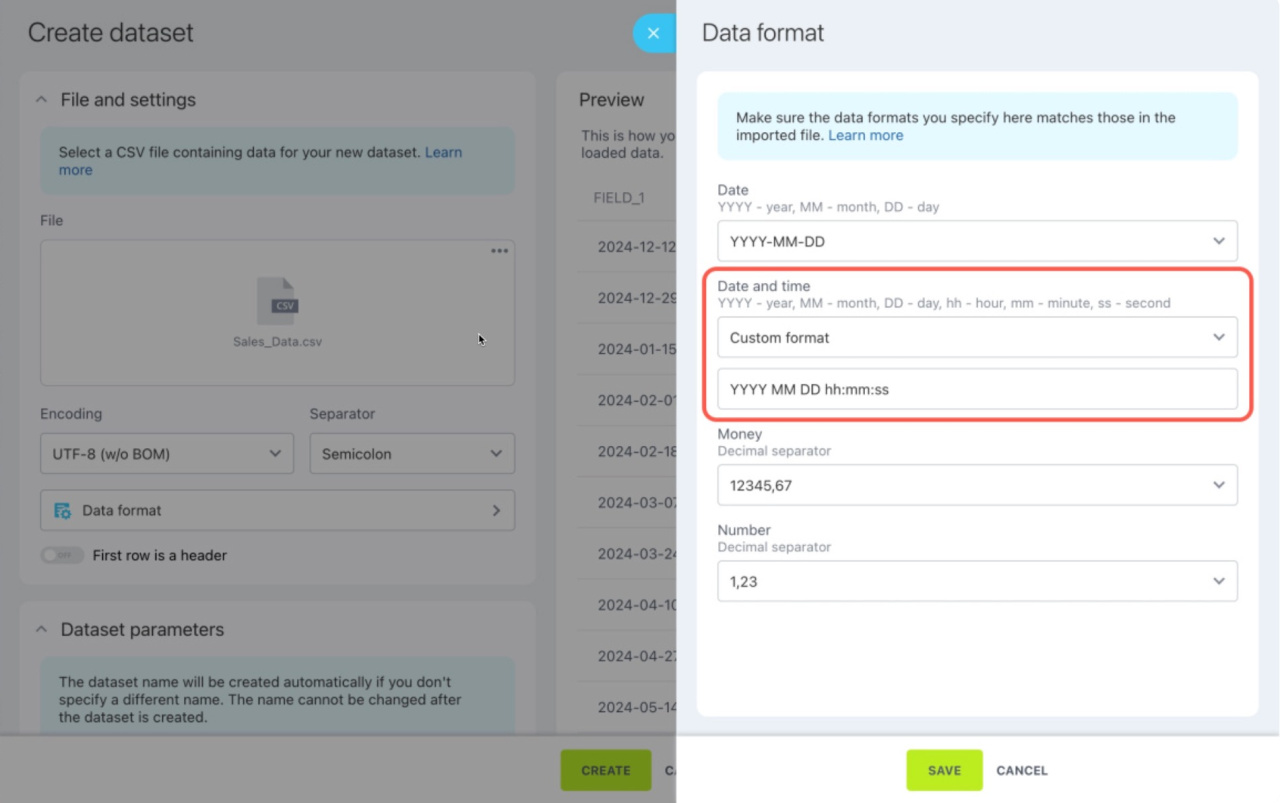Toggle the First row is a header switch
Image resolution: width=1280 pixels, height=803 pixels.
[x=62, y=555]
